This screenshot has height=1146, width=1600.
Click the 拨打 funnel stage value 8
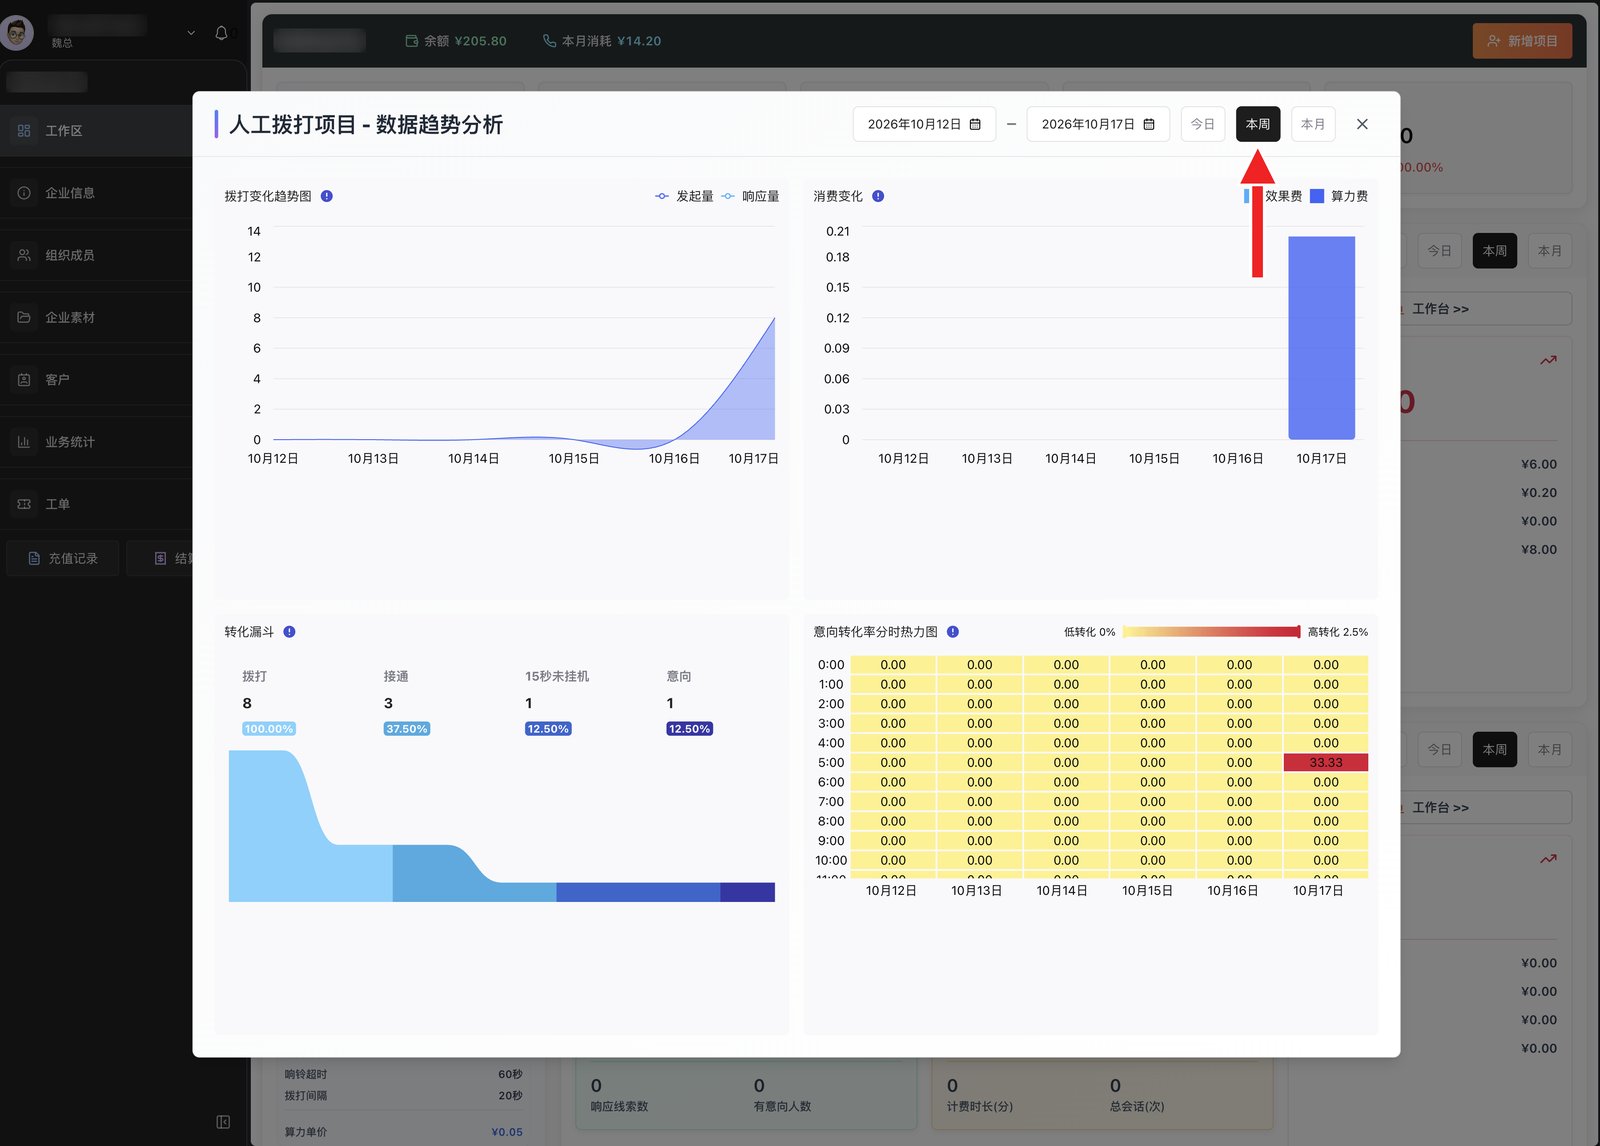(x=247, y=703)
